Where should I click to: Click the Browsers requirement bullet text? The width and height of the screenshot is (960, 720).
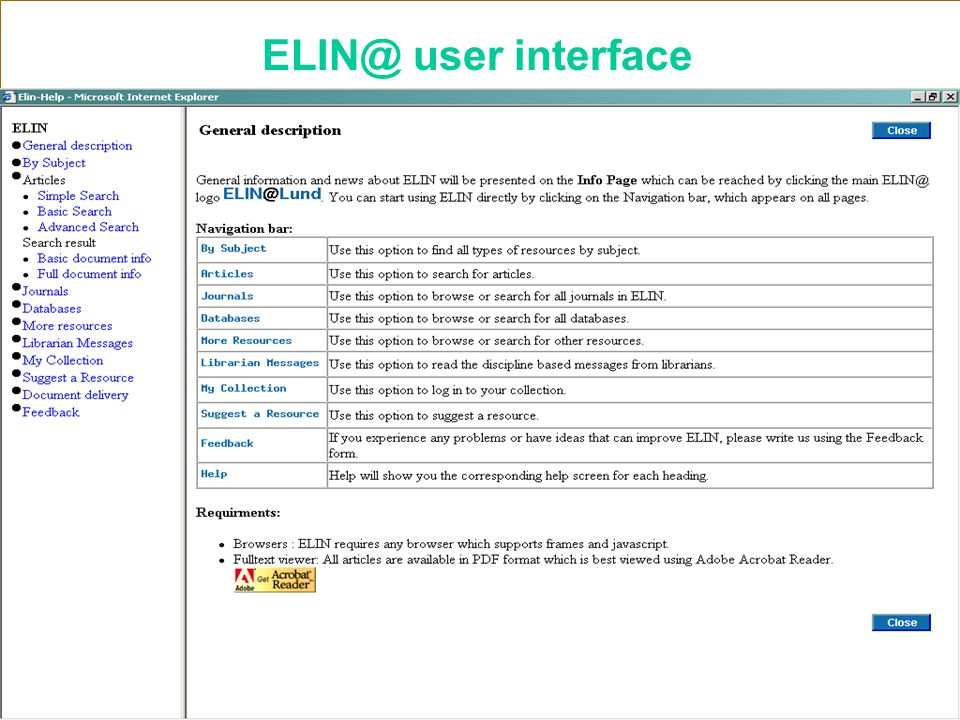pos(451,544)
